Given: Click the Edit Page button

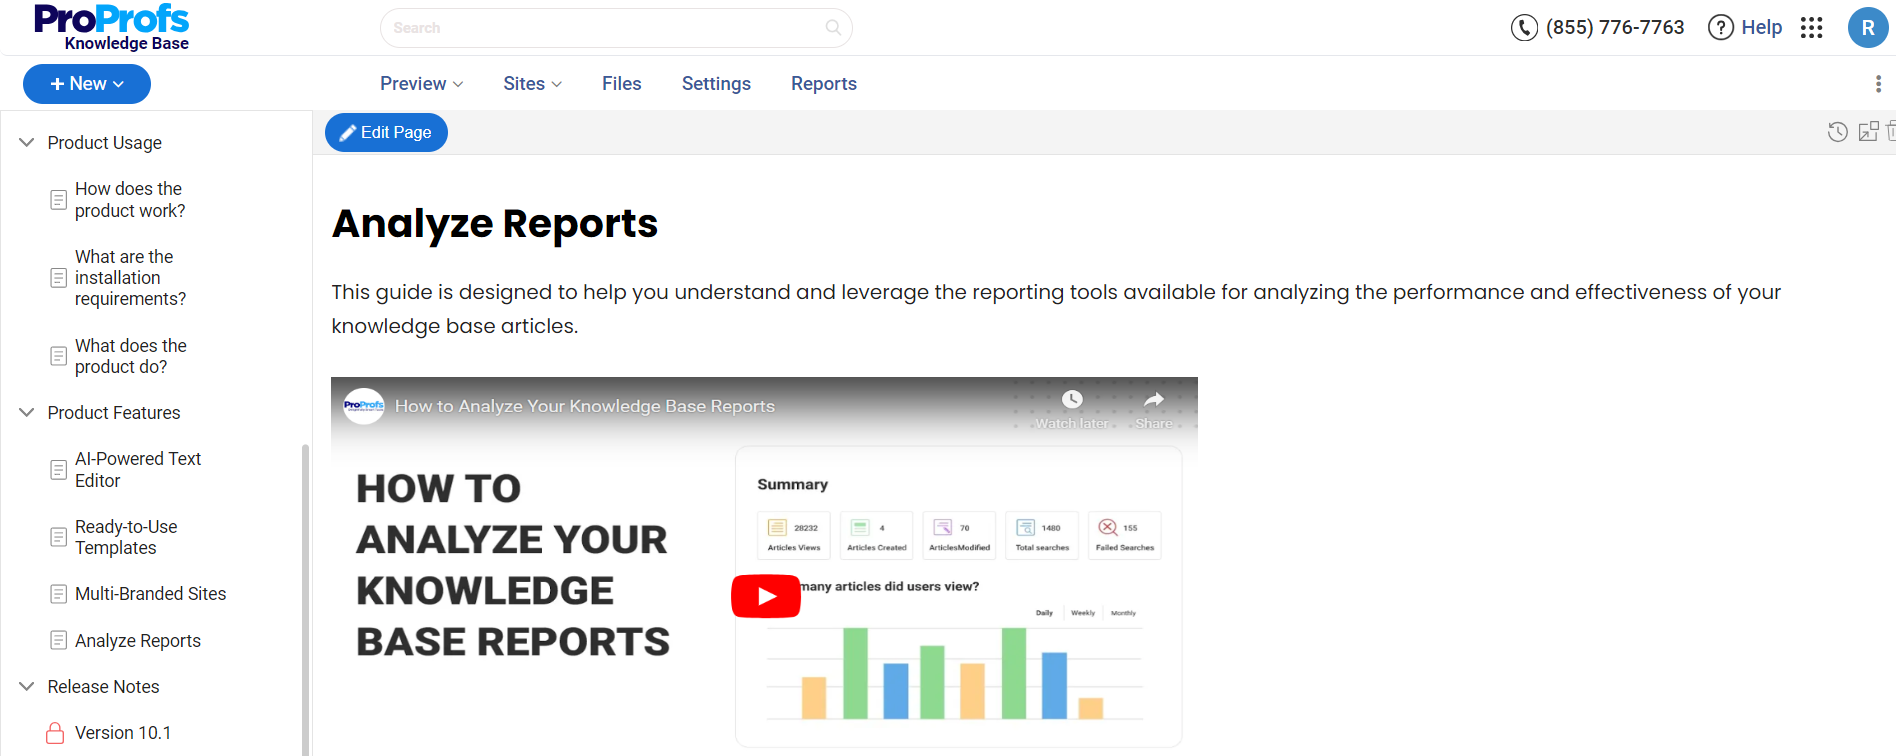Looking at the screenshot, I should tap(386, 132).
